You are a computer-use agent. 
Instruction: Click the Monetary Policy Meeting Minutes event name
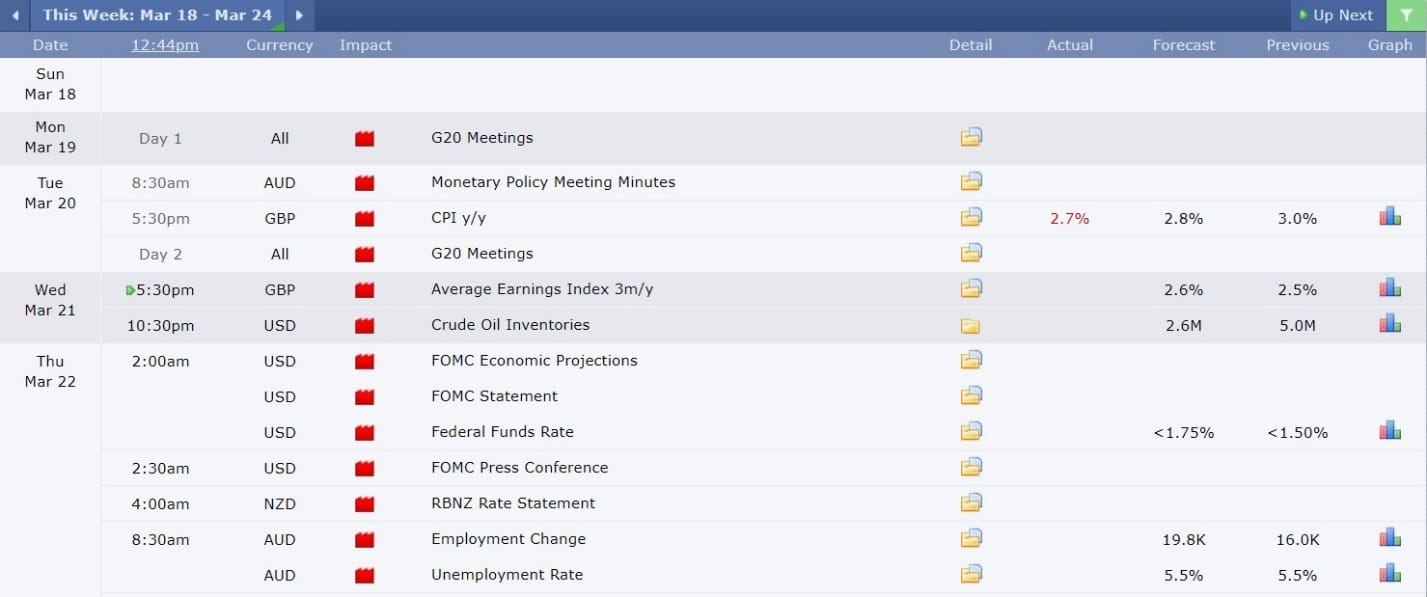coord(552,181)
